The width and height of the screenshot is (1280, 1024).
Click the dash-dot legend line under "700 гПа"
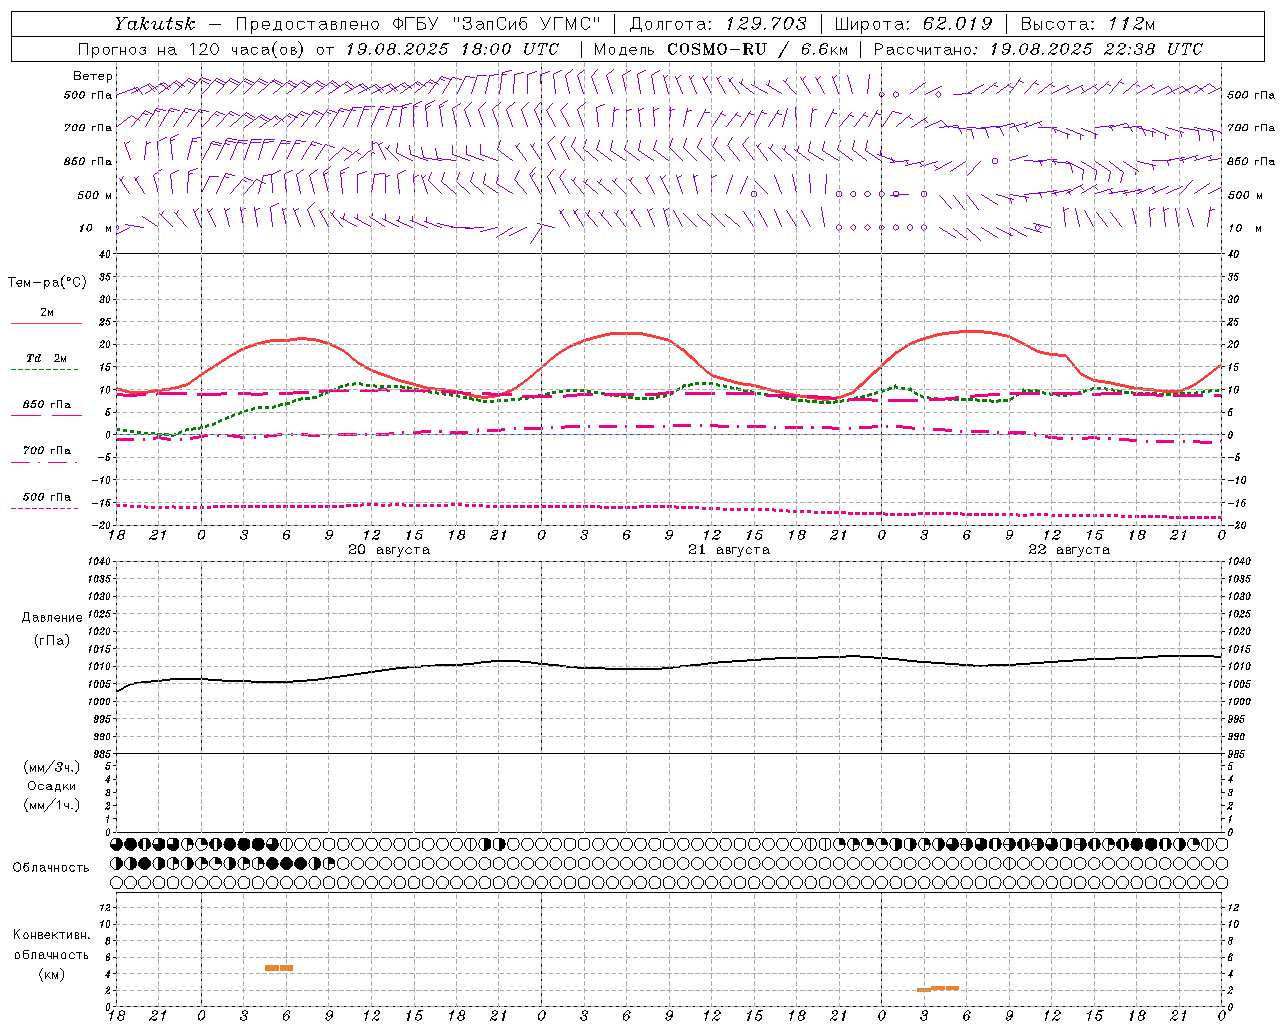pos(45,462)
